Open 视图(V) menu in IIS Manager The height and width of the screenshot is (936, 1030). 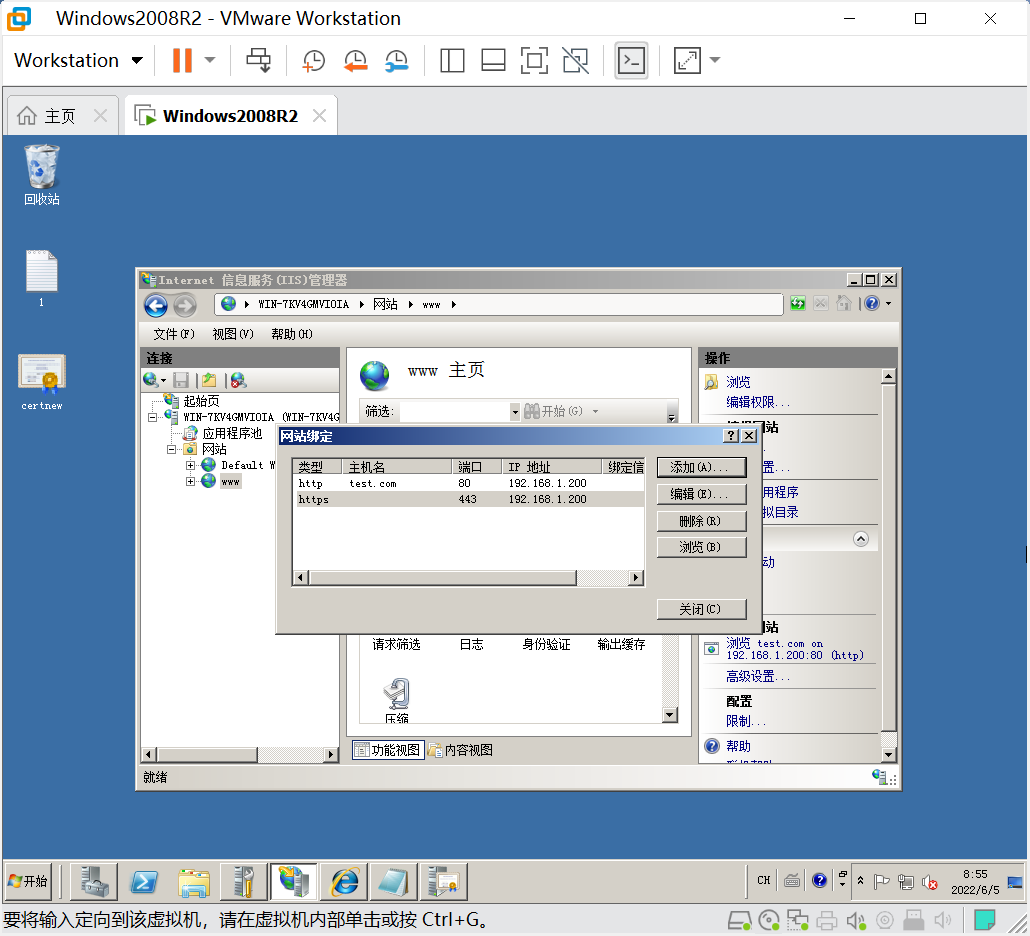(x=233, y=334)
